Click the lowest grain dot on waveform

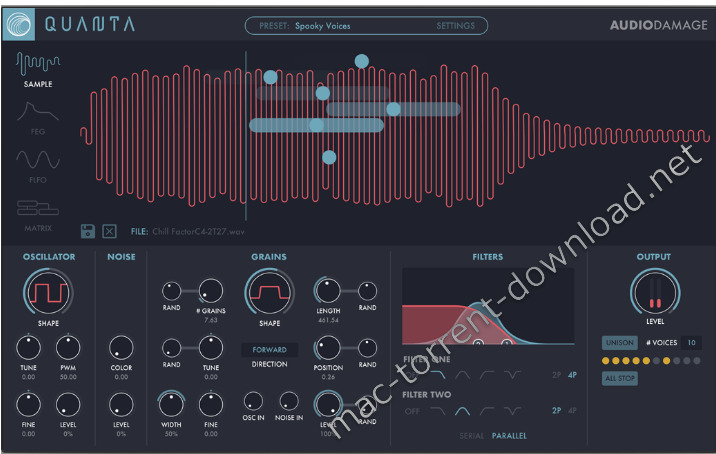[x=329, y=158]
